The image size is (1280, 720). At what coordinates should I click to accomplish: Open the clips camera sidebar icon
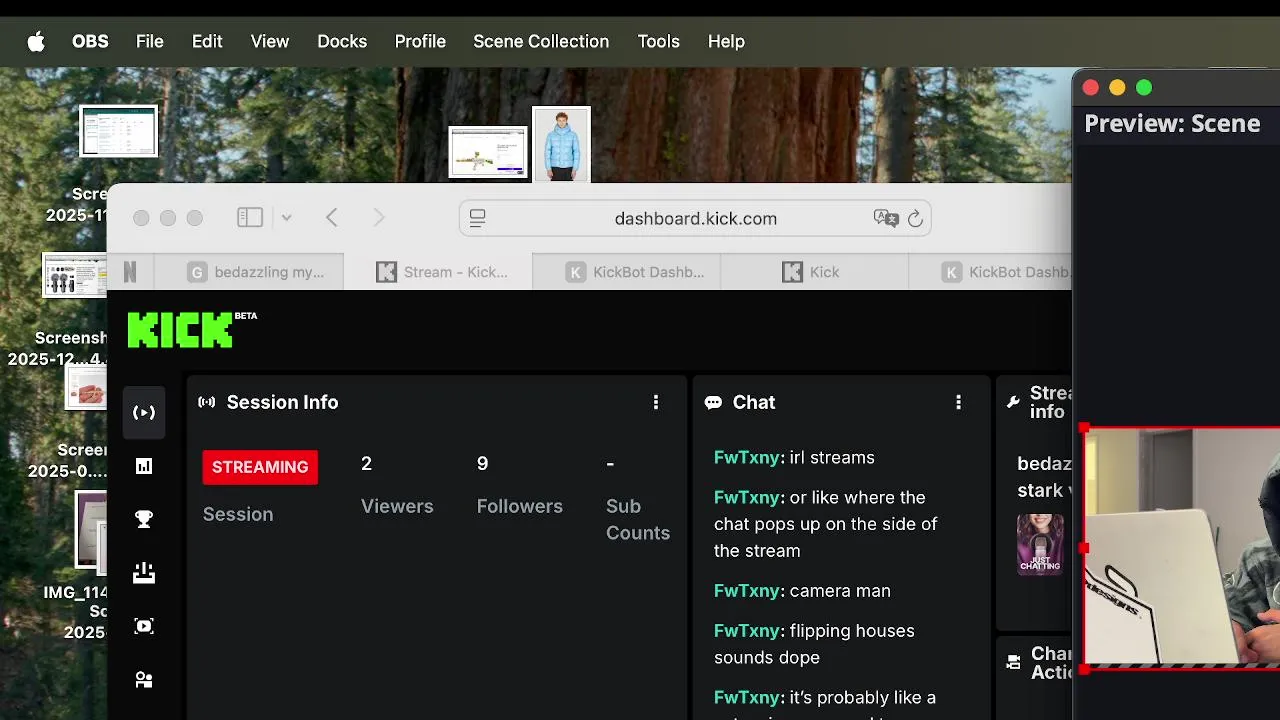click(x=144, y=626)
